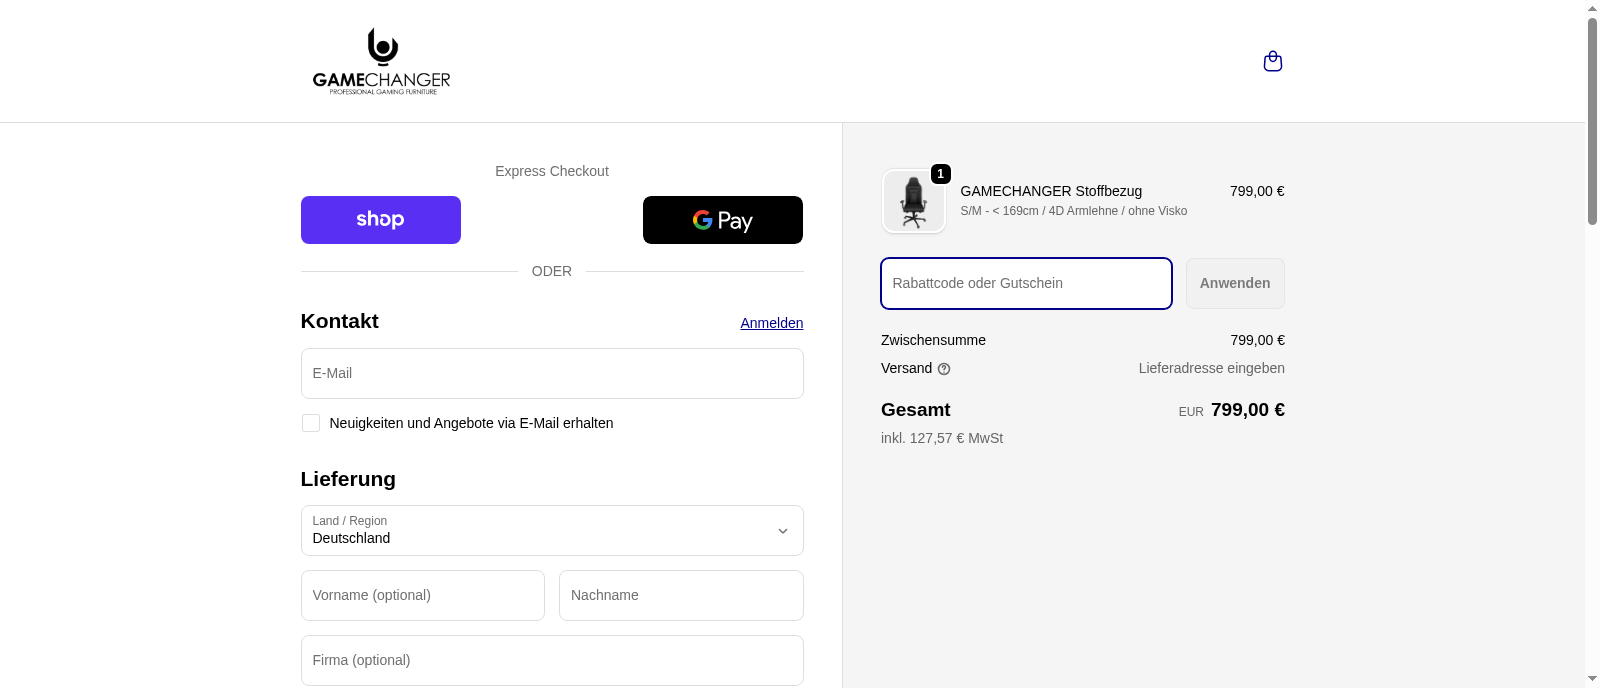Click the Anmelden login link

pyautogui.click(x=771, y=323)
